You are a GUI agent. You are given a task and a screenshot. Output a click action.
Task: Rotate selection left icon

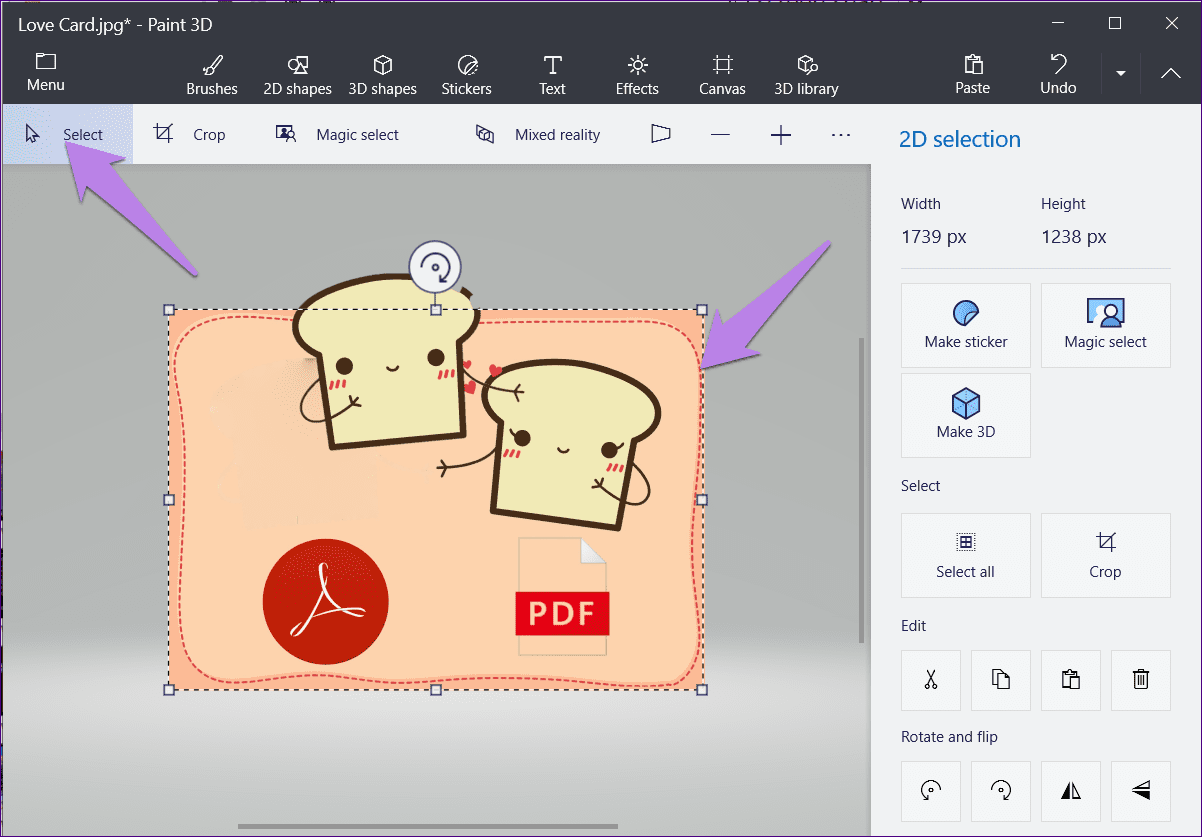click(931, 791)
